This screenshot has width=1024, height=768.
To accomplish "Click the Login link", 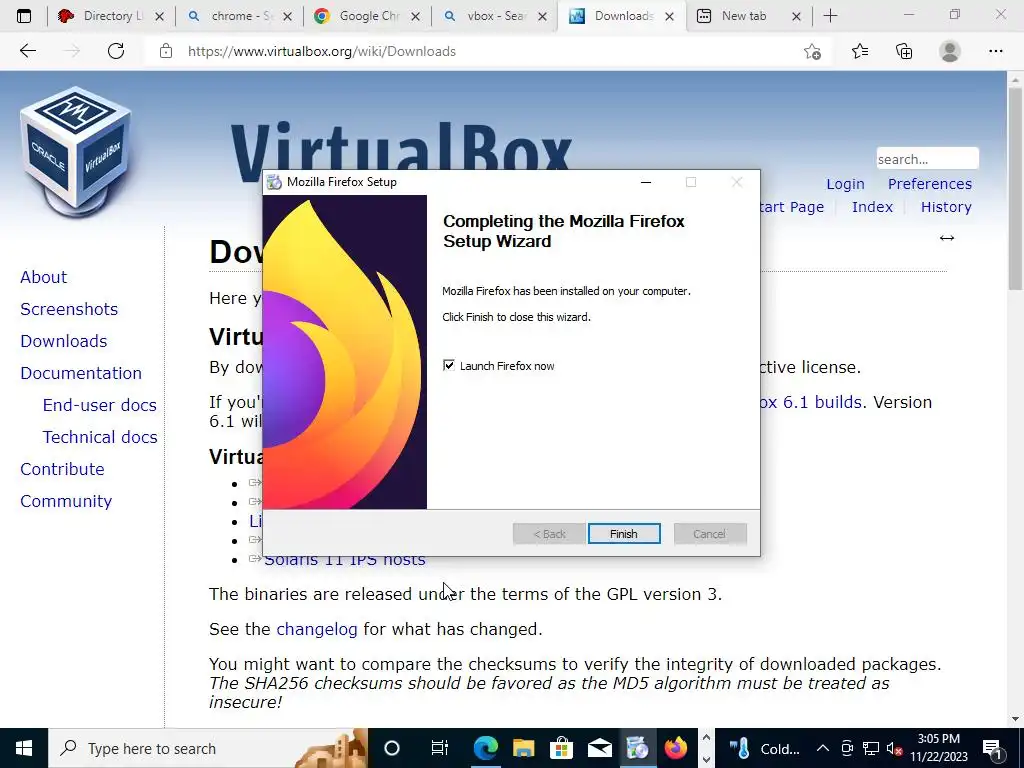I will [x=845, y=184].
